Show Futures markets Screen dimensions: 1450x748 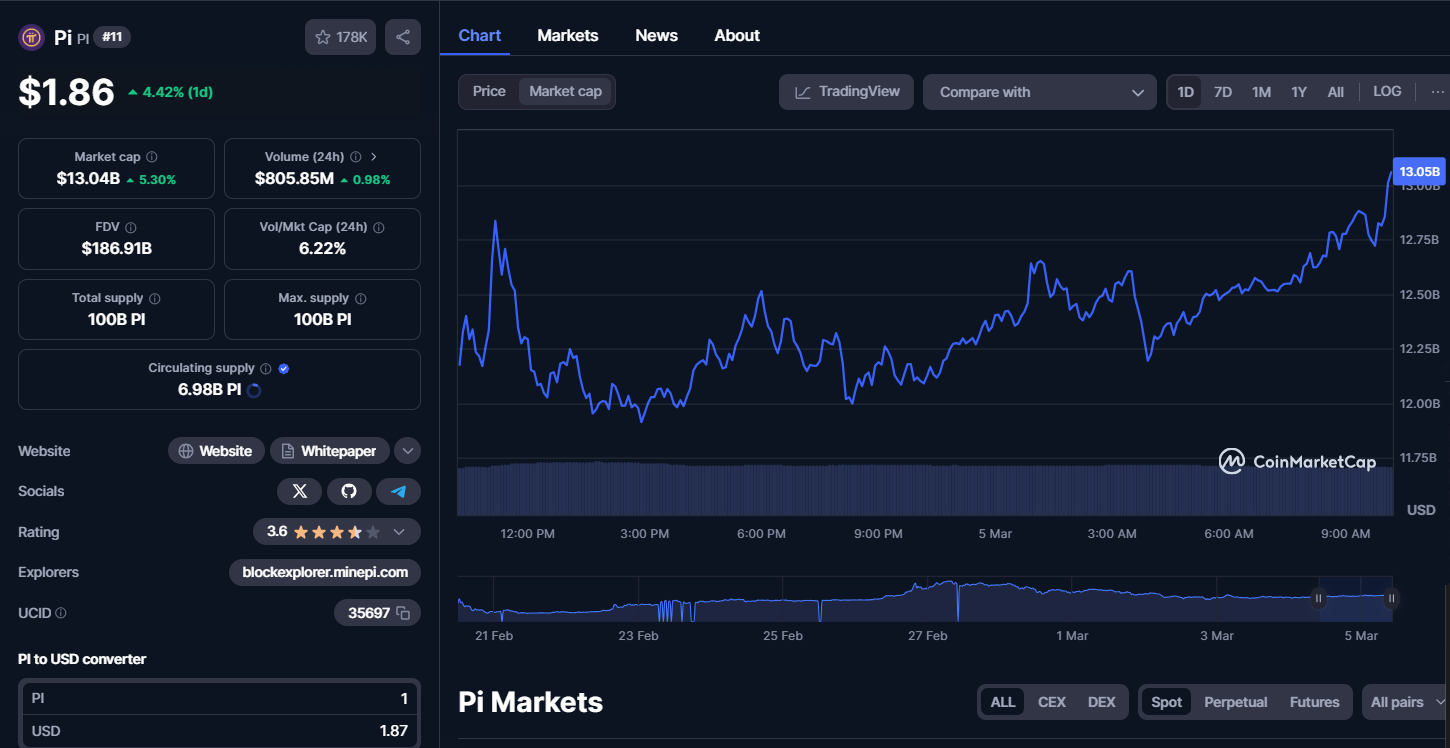pyautogui.click(x=1315, y=702)
